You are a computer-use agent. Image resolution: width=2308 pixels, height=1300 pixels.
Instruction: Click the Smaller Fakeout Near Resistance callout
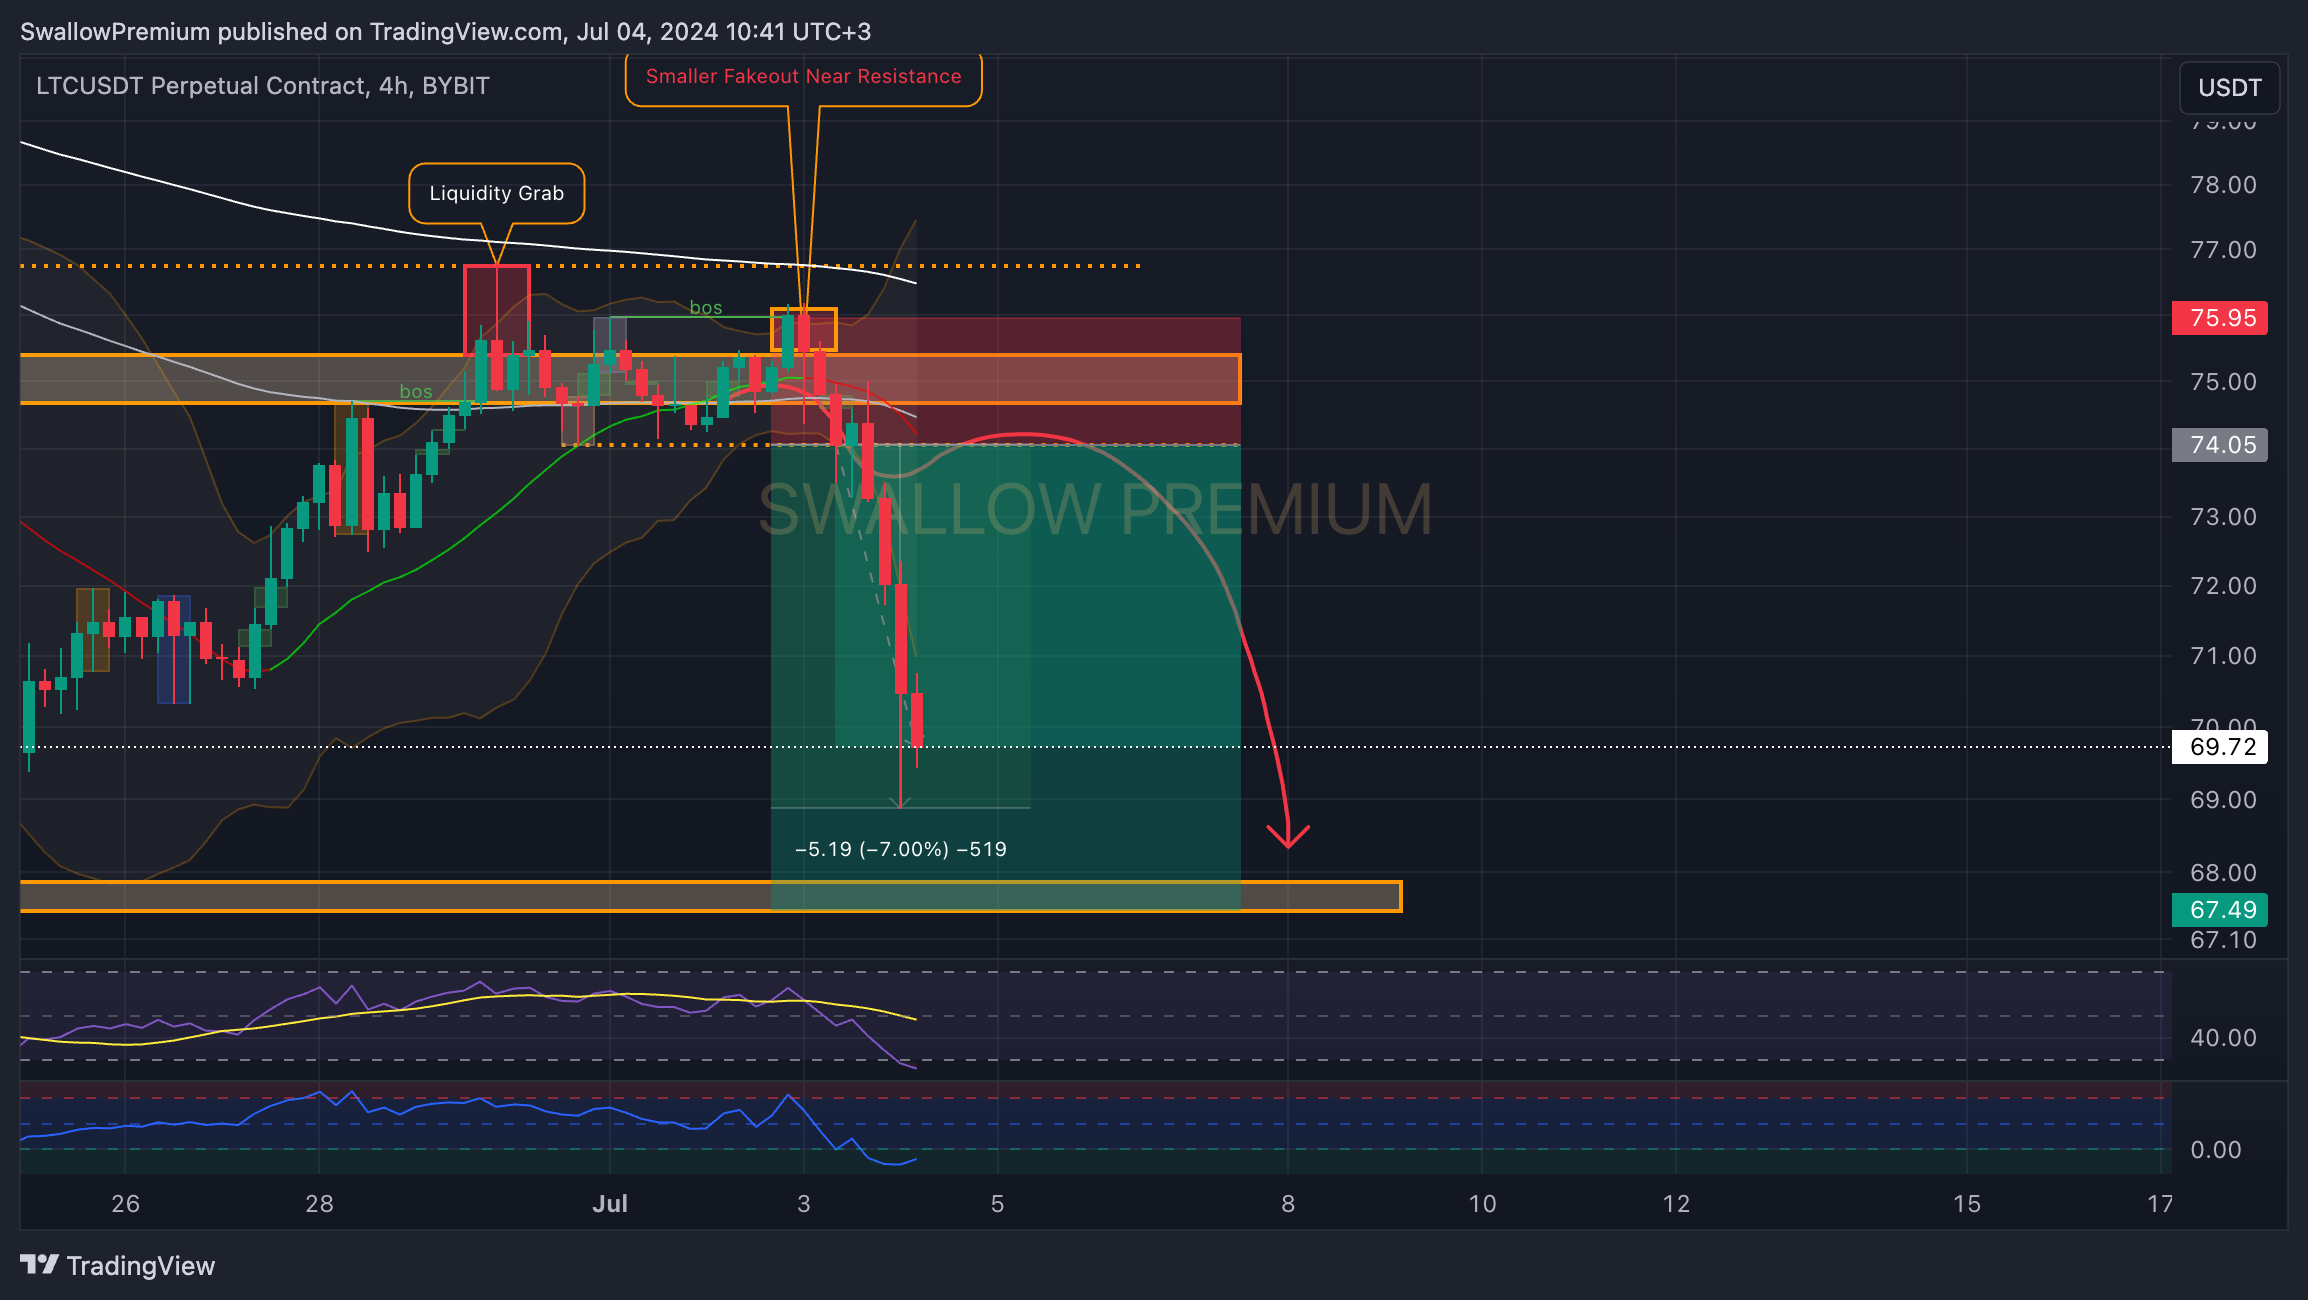point(803,77)
